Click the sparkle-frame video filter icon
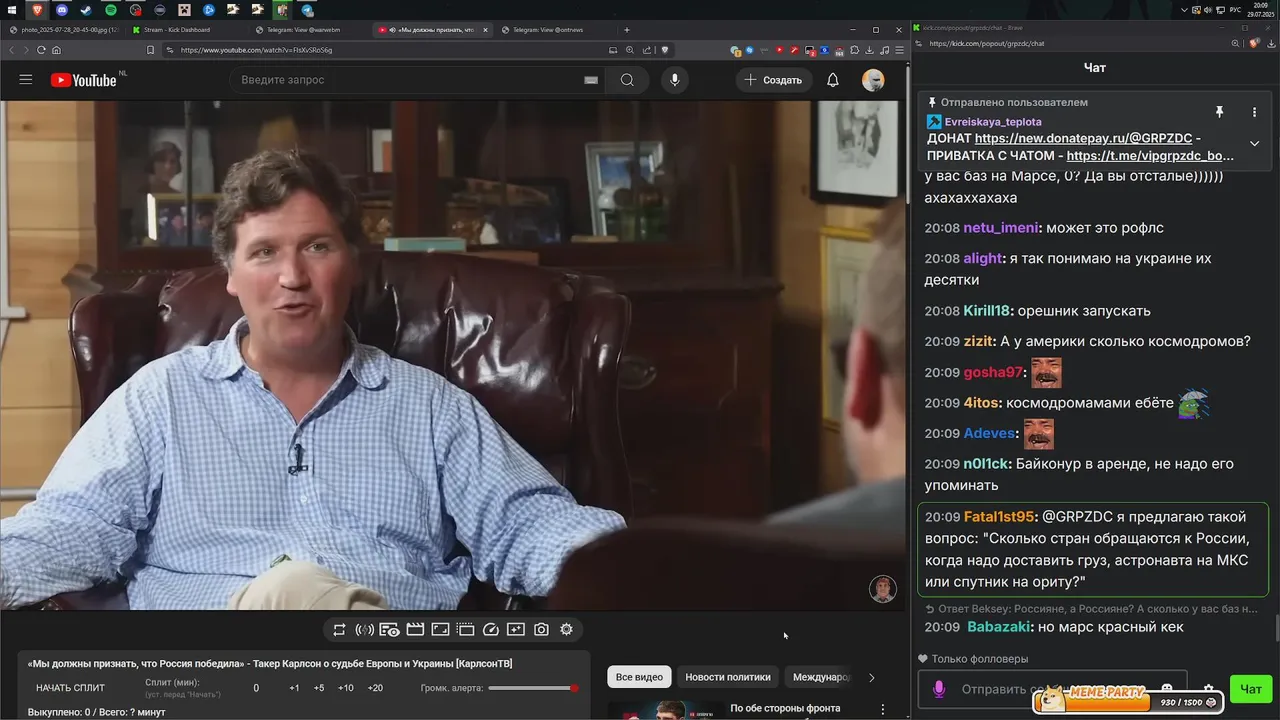This screenshot has width=1280, height=720. (516, 630)
